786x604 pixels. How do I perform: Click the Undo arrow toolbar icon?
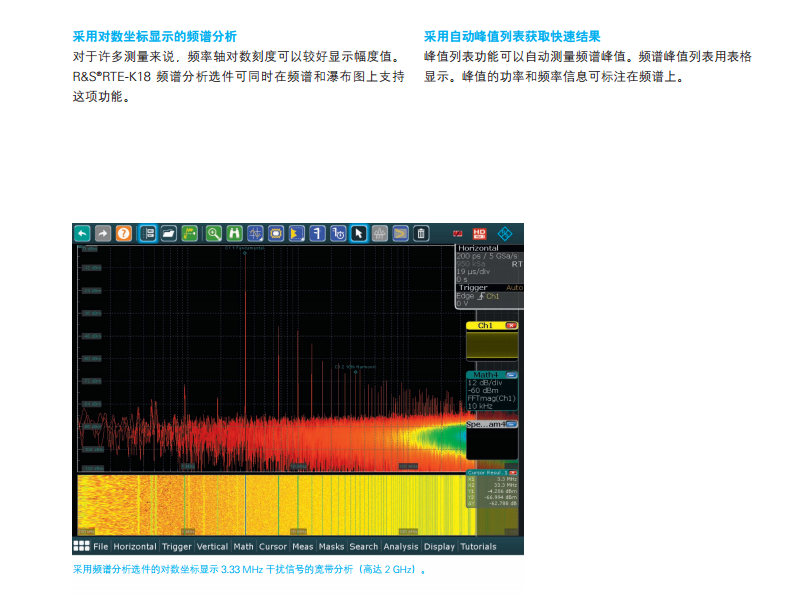tap(82, 234)
